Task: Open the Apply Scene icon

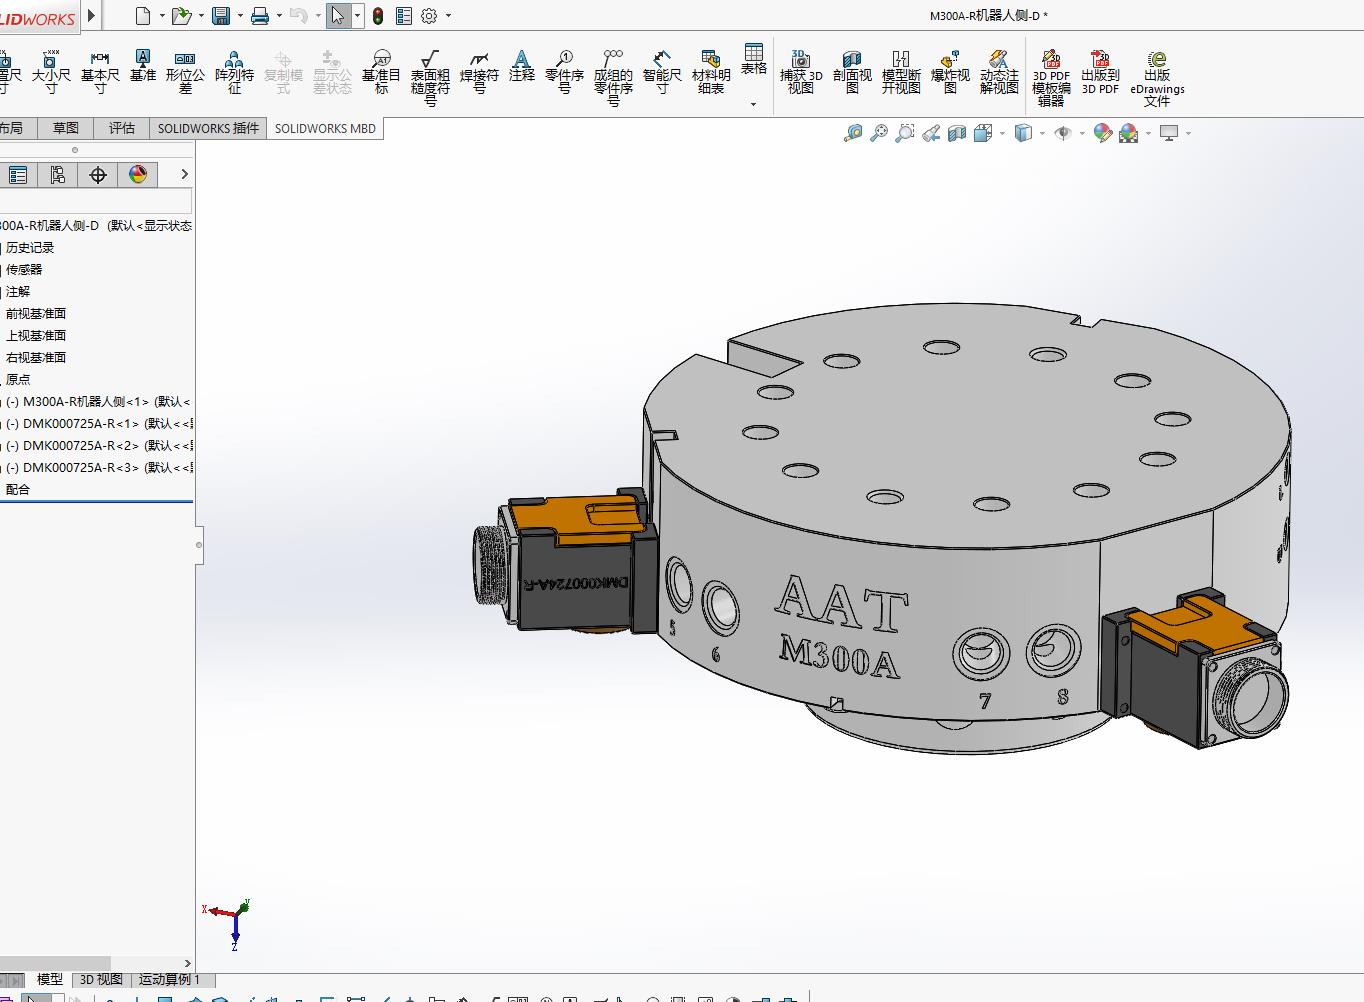Action: point(1129,133)
